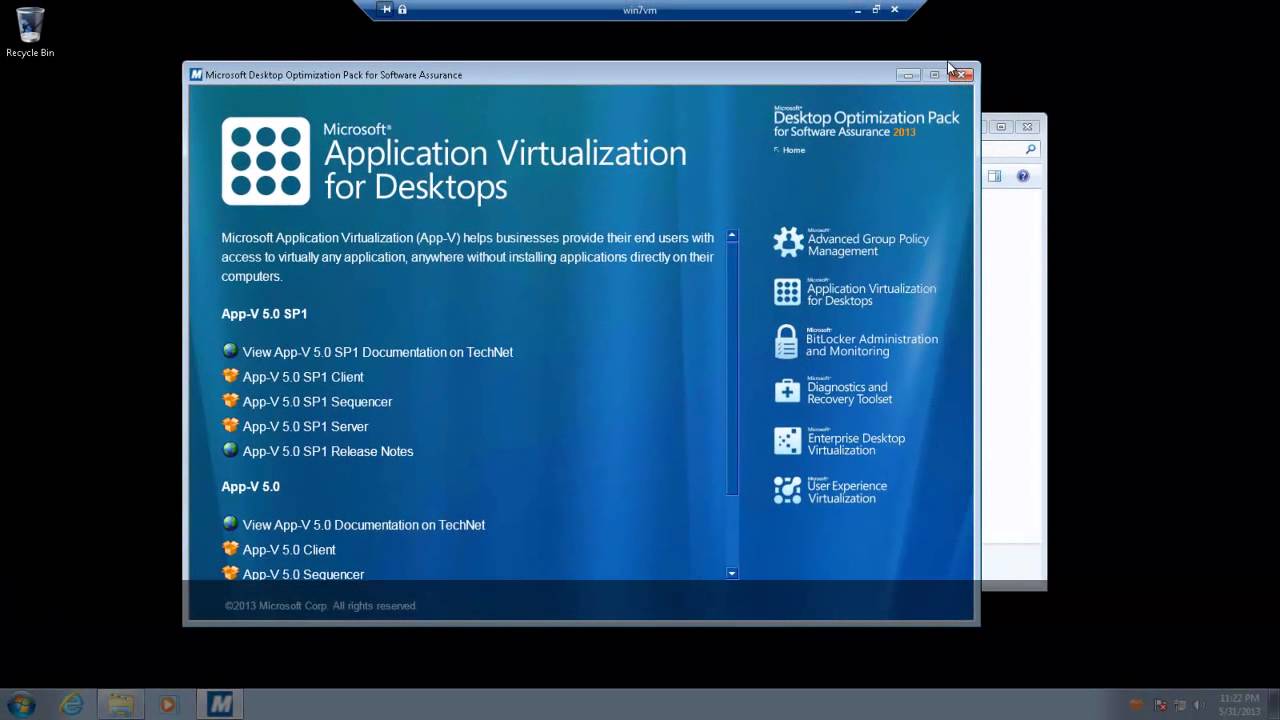Close the background Explorer window

(x=1027, y=127)
